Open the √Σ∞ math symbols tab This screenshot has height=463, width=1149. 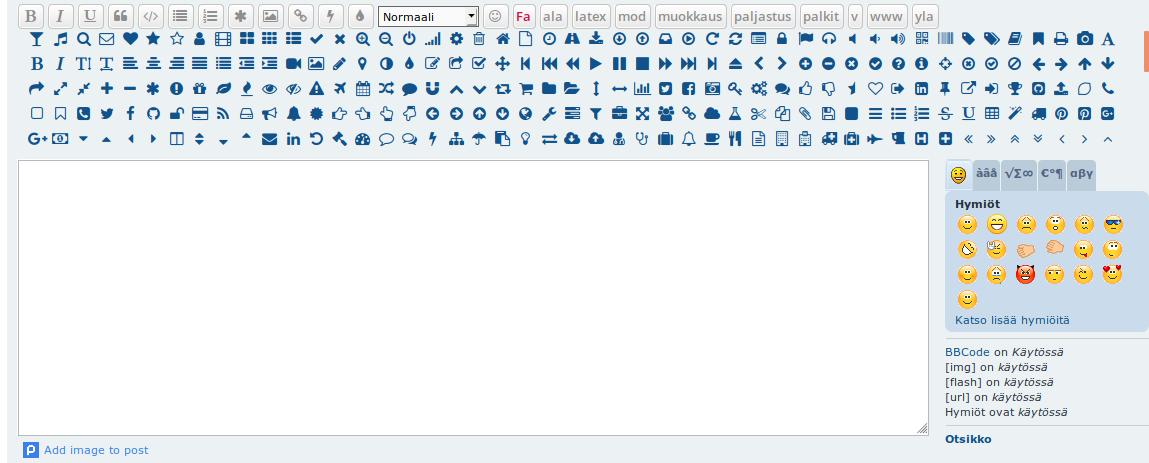1019,174
